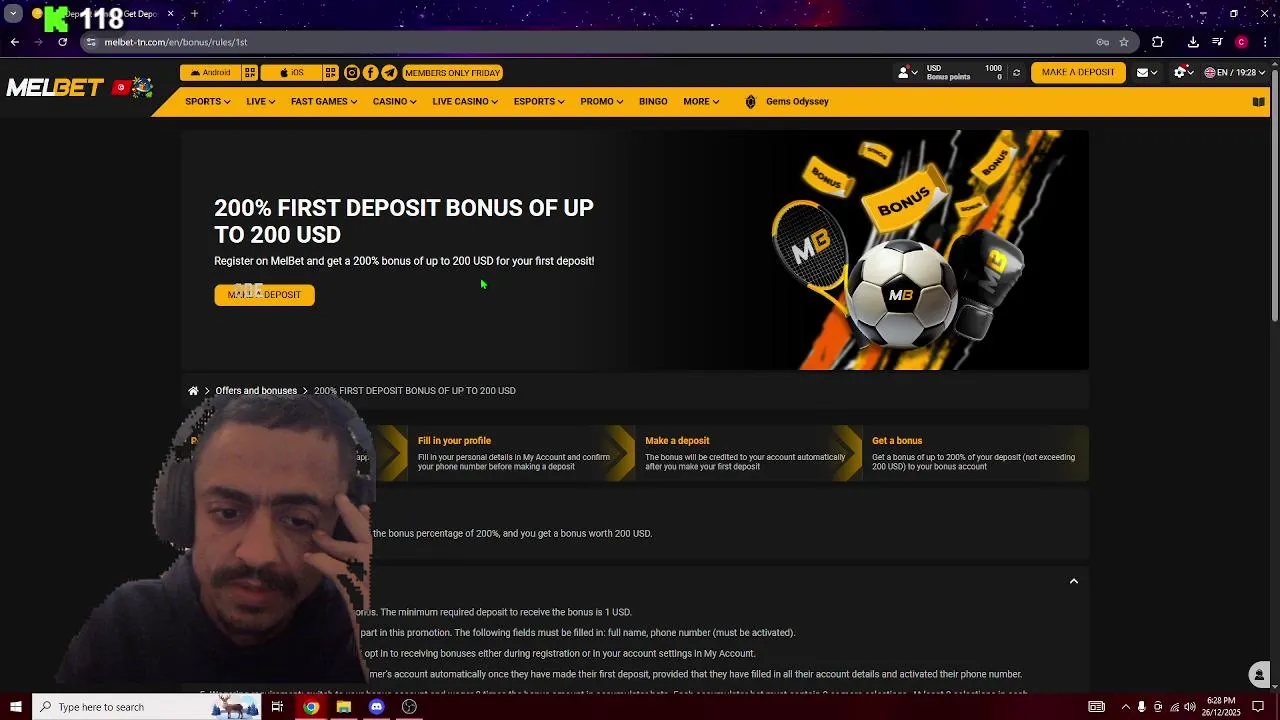
Task: Open a new browser tab
Action: [x=194, y=14]
